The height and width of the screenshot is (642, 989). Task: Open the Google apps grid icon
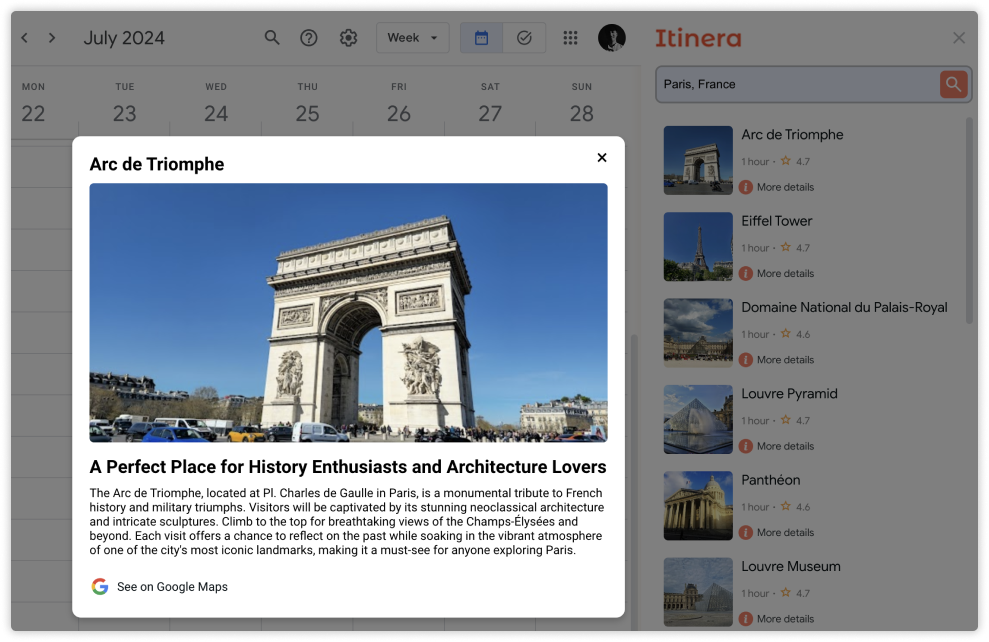pos(570,38)
